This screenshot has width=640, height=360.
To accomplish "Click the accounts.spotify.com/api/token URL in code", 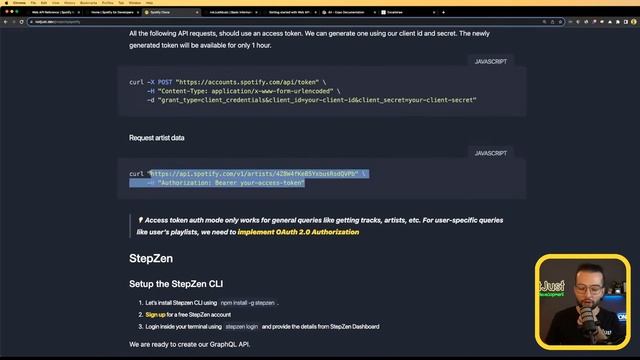I will click(247, 82).
